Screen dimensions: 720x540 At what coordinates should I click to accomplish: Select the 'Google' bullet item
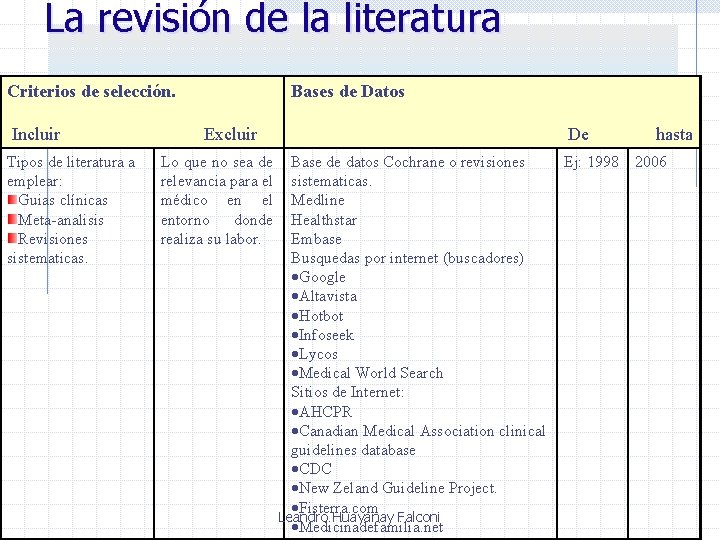click(319, 277)
